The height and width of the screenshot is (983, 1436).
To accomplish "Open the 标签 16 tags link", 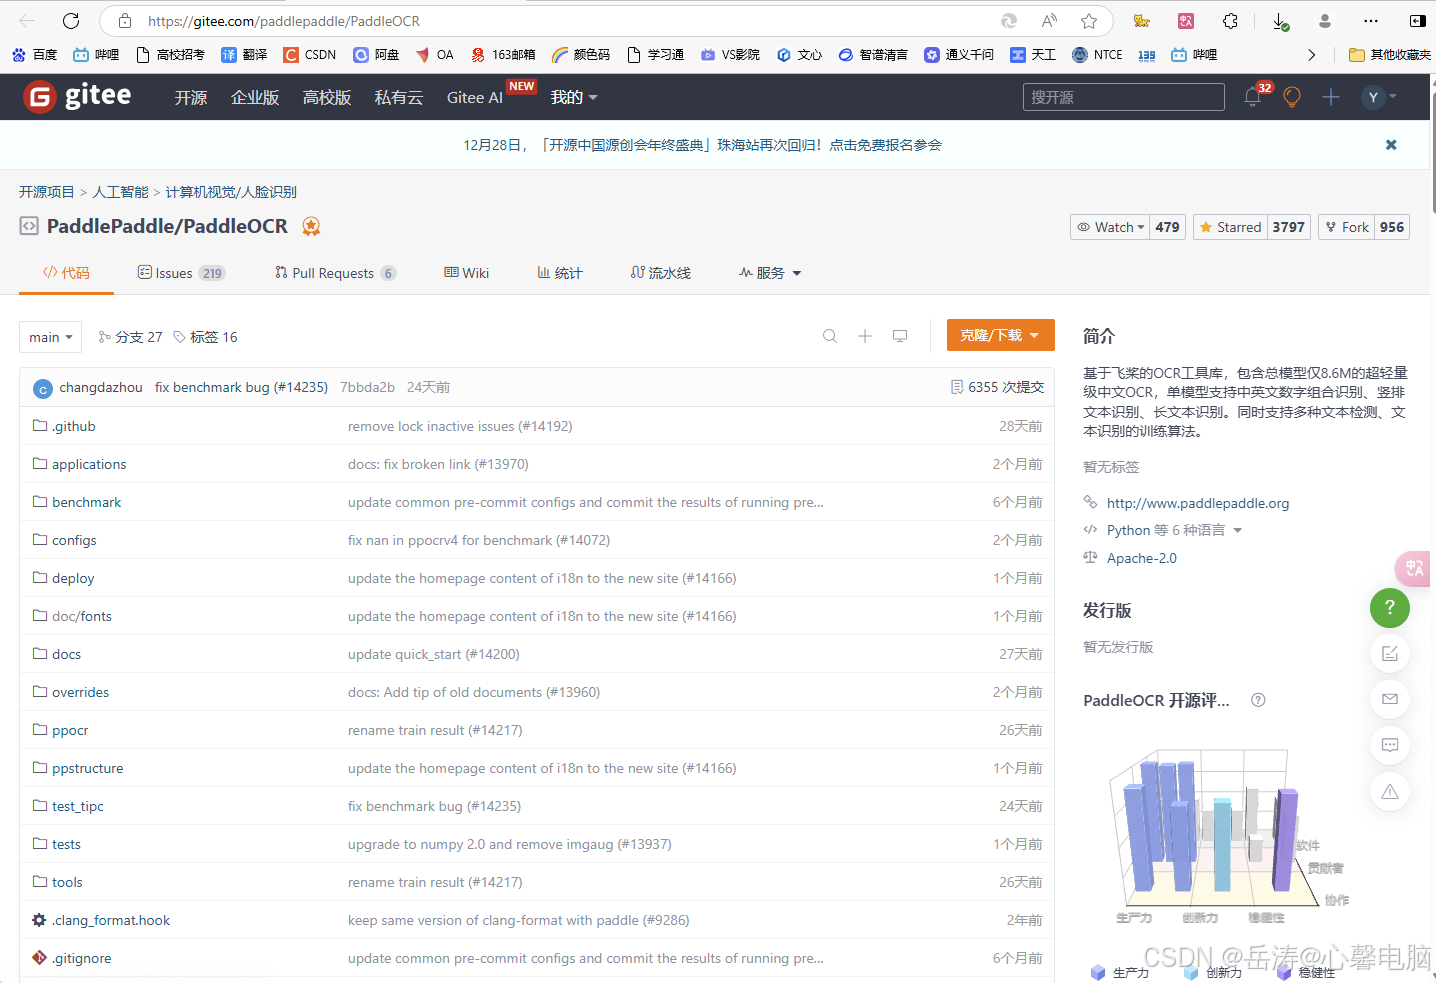I will coord(205,337).
